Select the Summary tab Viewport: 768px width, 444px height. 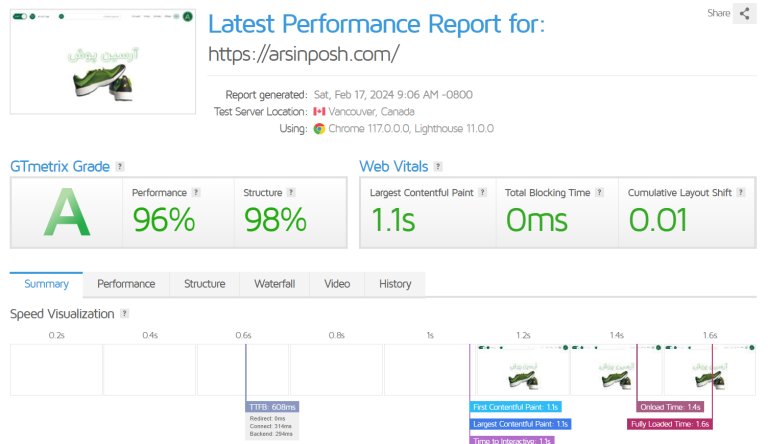click(47, 284)
